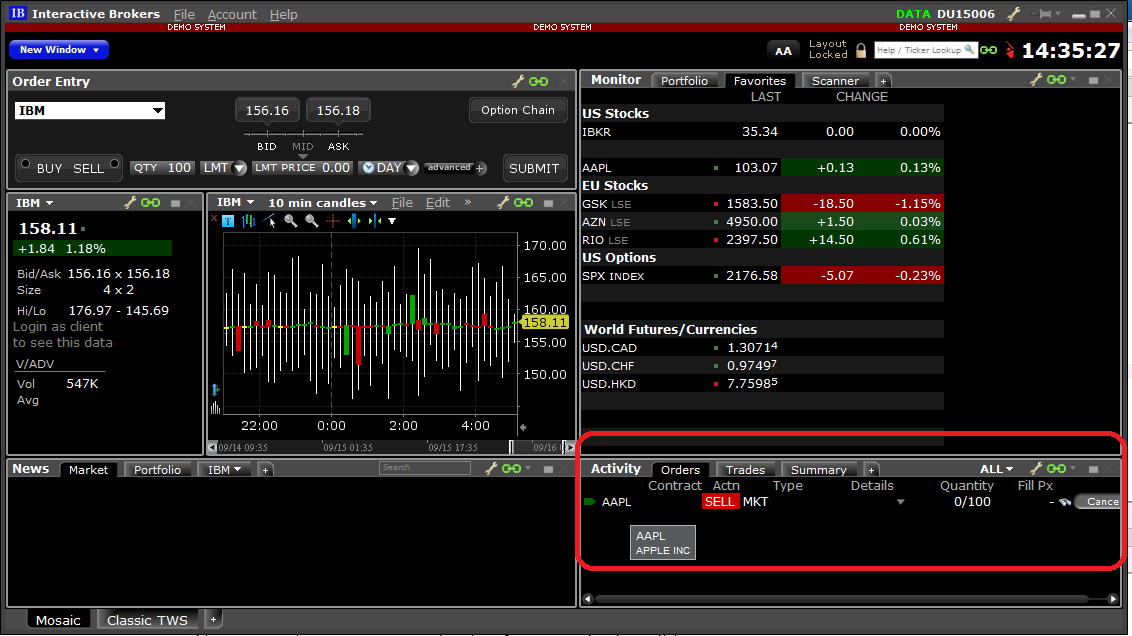This screenshot has width=1132, height=636.
Task: Click the bar chart type icon in chart toolbar
Action: (x=249, y=221)
